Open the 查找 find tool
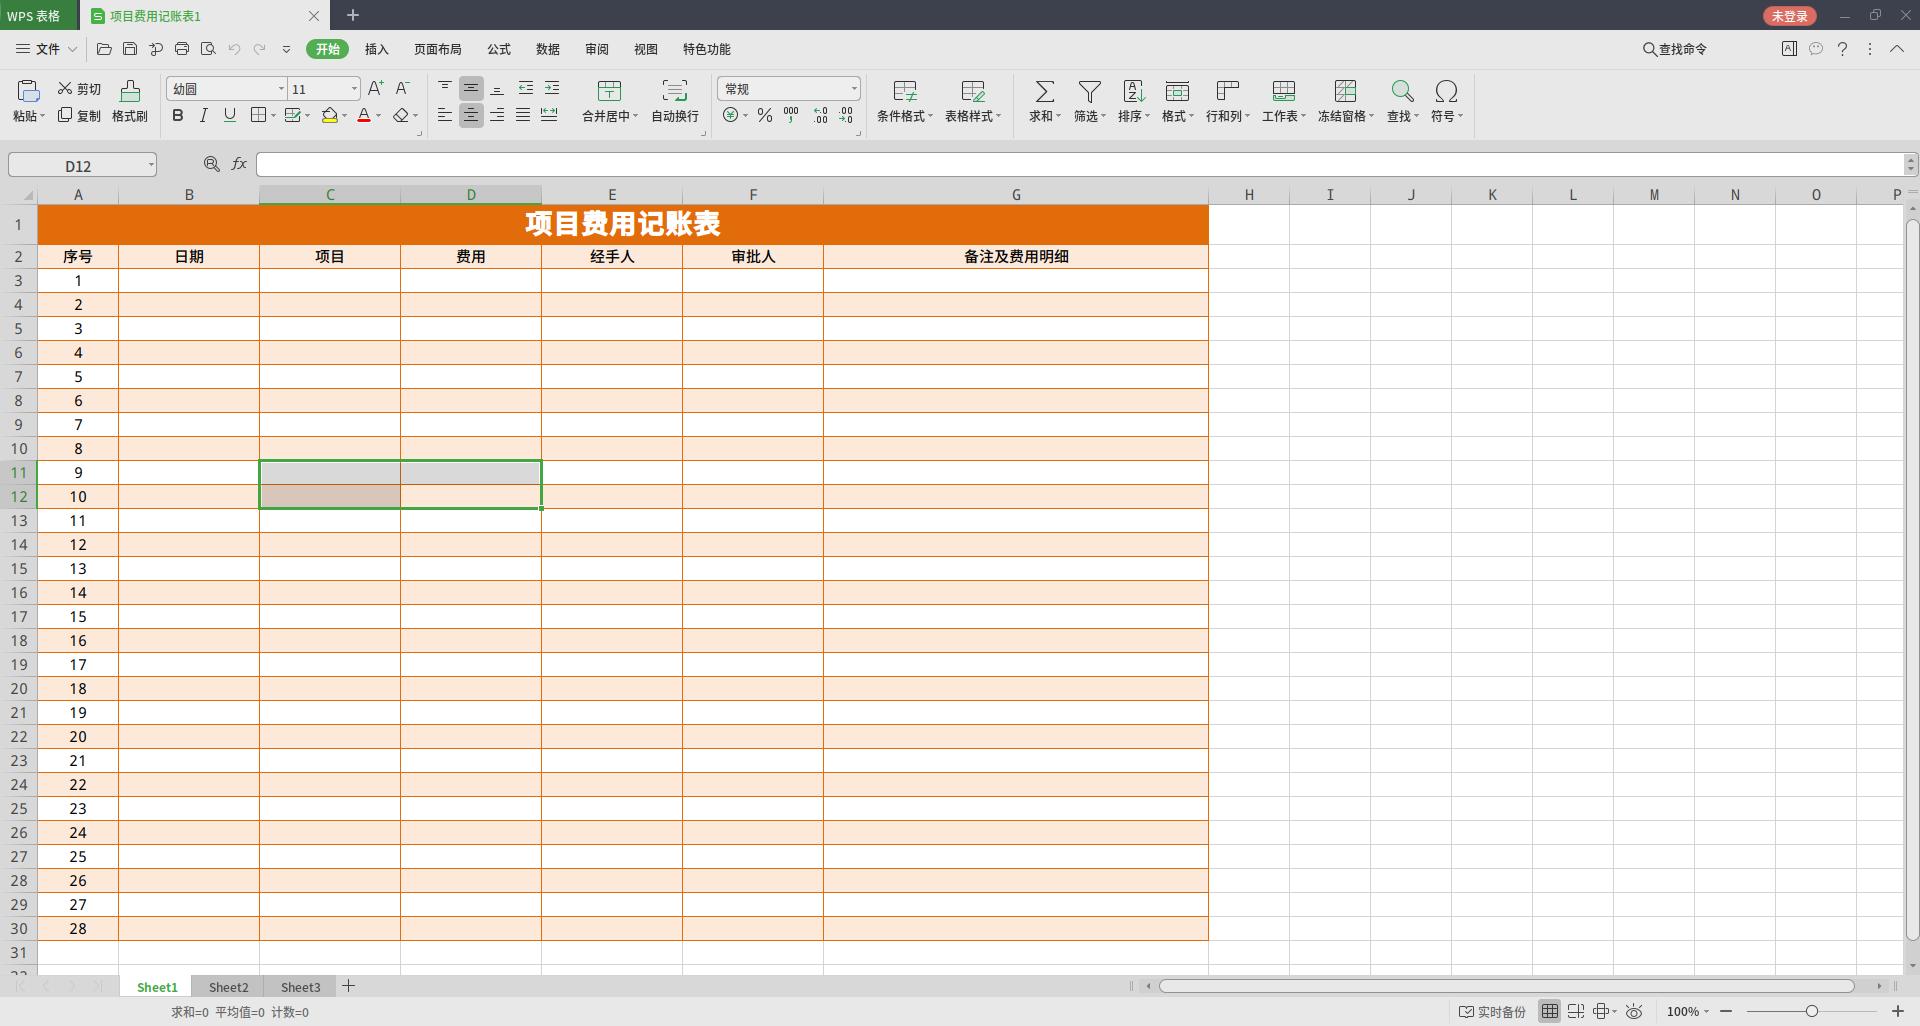Viewport: 1920px width, 1026px height. tap(1402, 100)
